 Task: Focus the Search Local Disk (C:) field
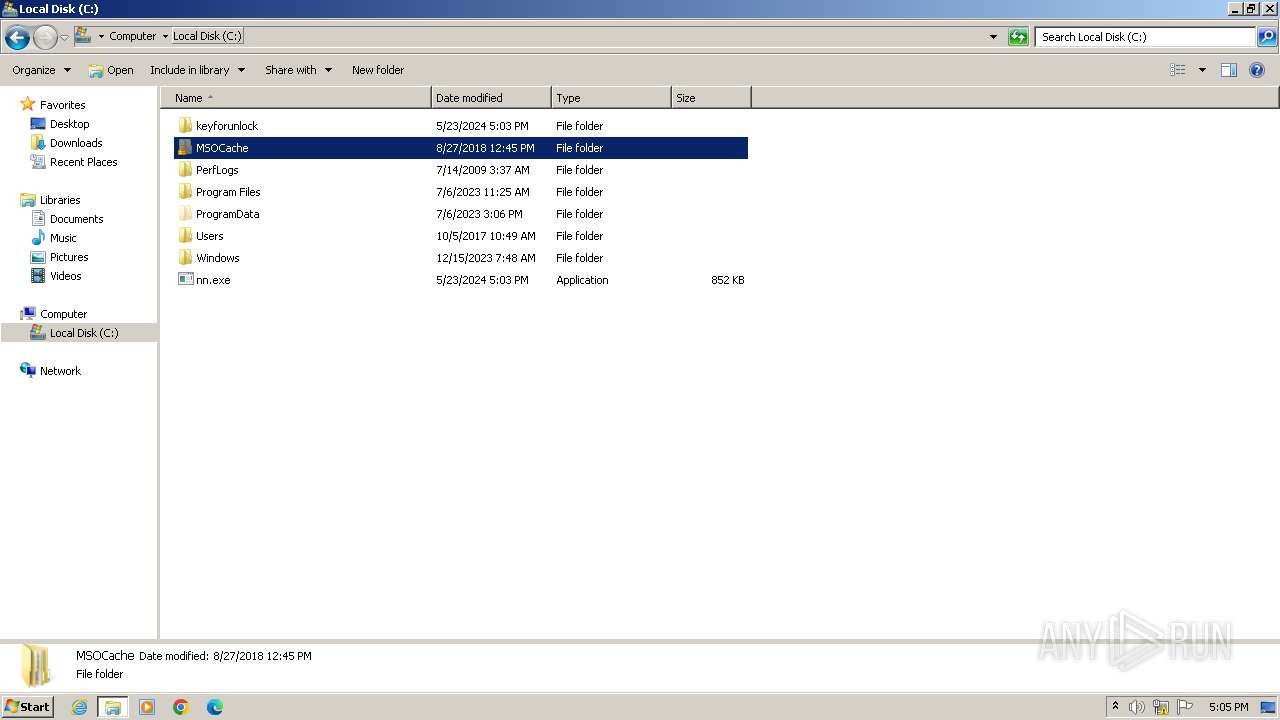(x=1145, y=37)
